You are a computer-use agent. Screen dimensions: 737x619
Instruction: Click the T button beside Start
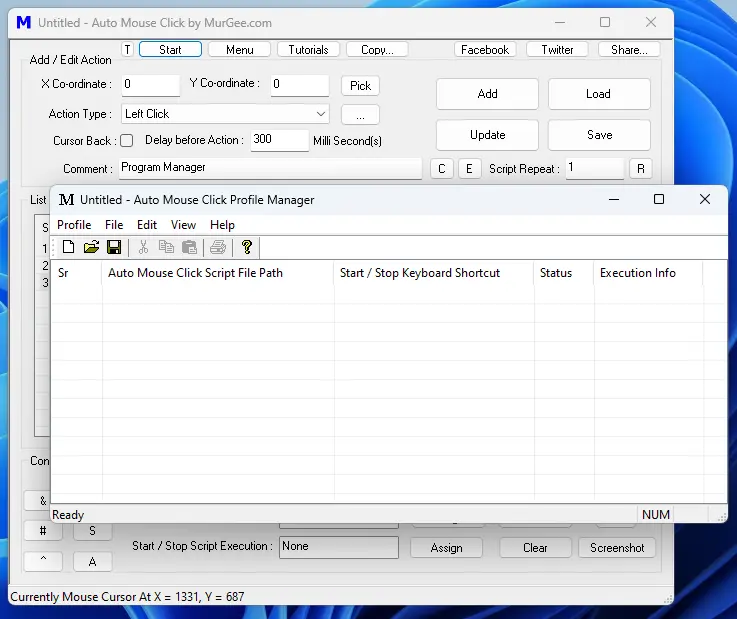coord(127,49)
